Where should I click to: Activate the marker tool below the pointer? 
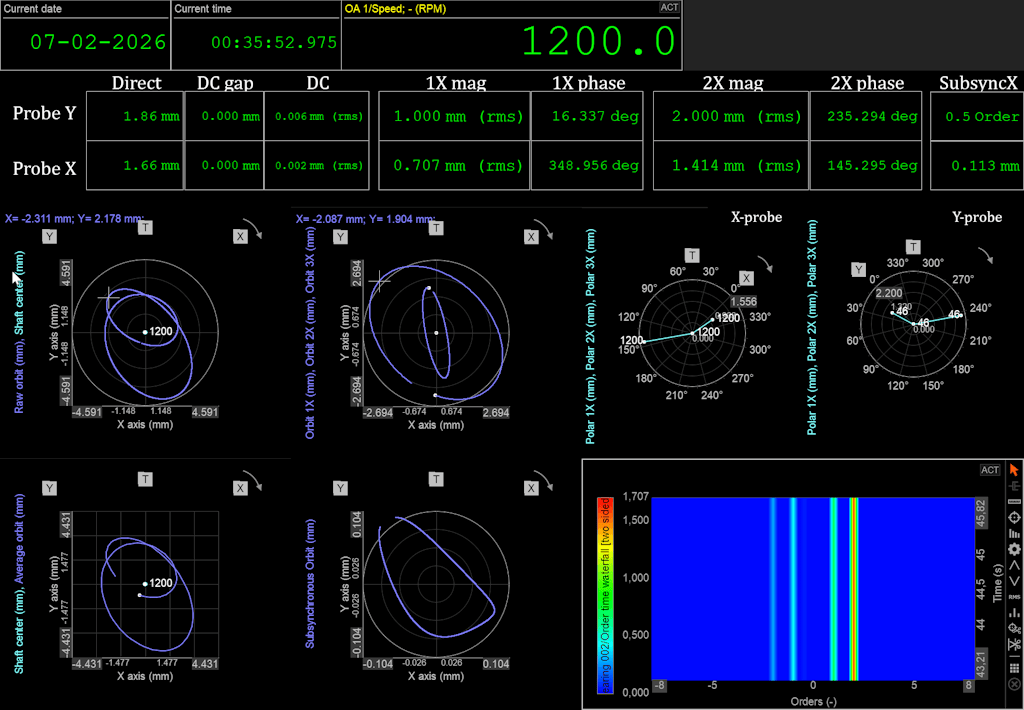[x=1014, y=486]
